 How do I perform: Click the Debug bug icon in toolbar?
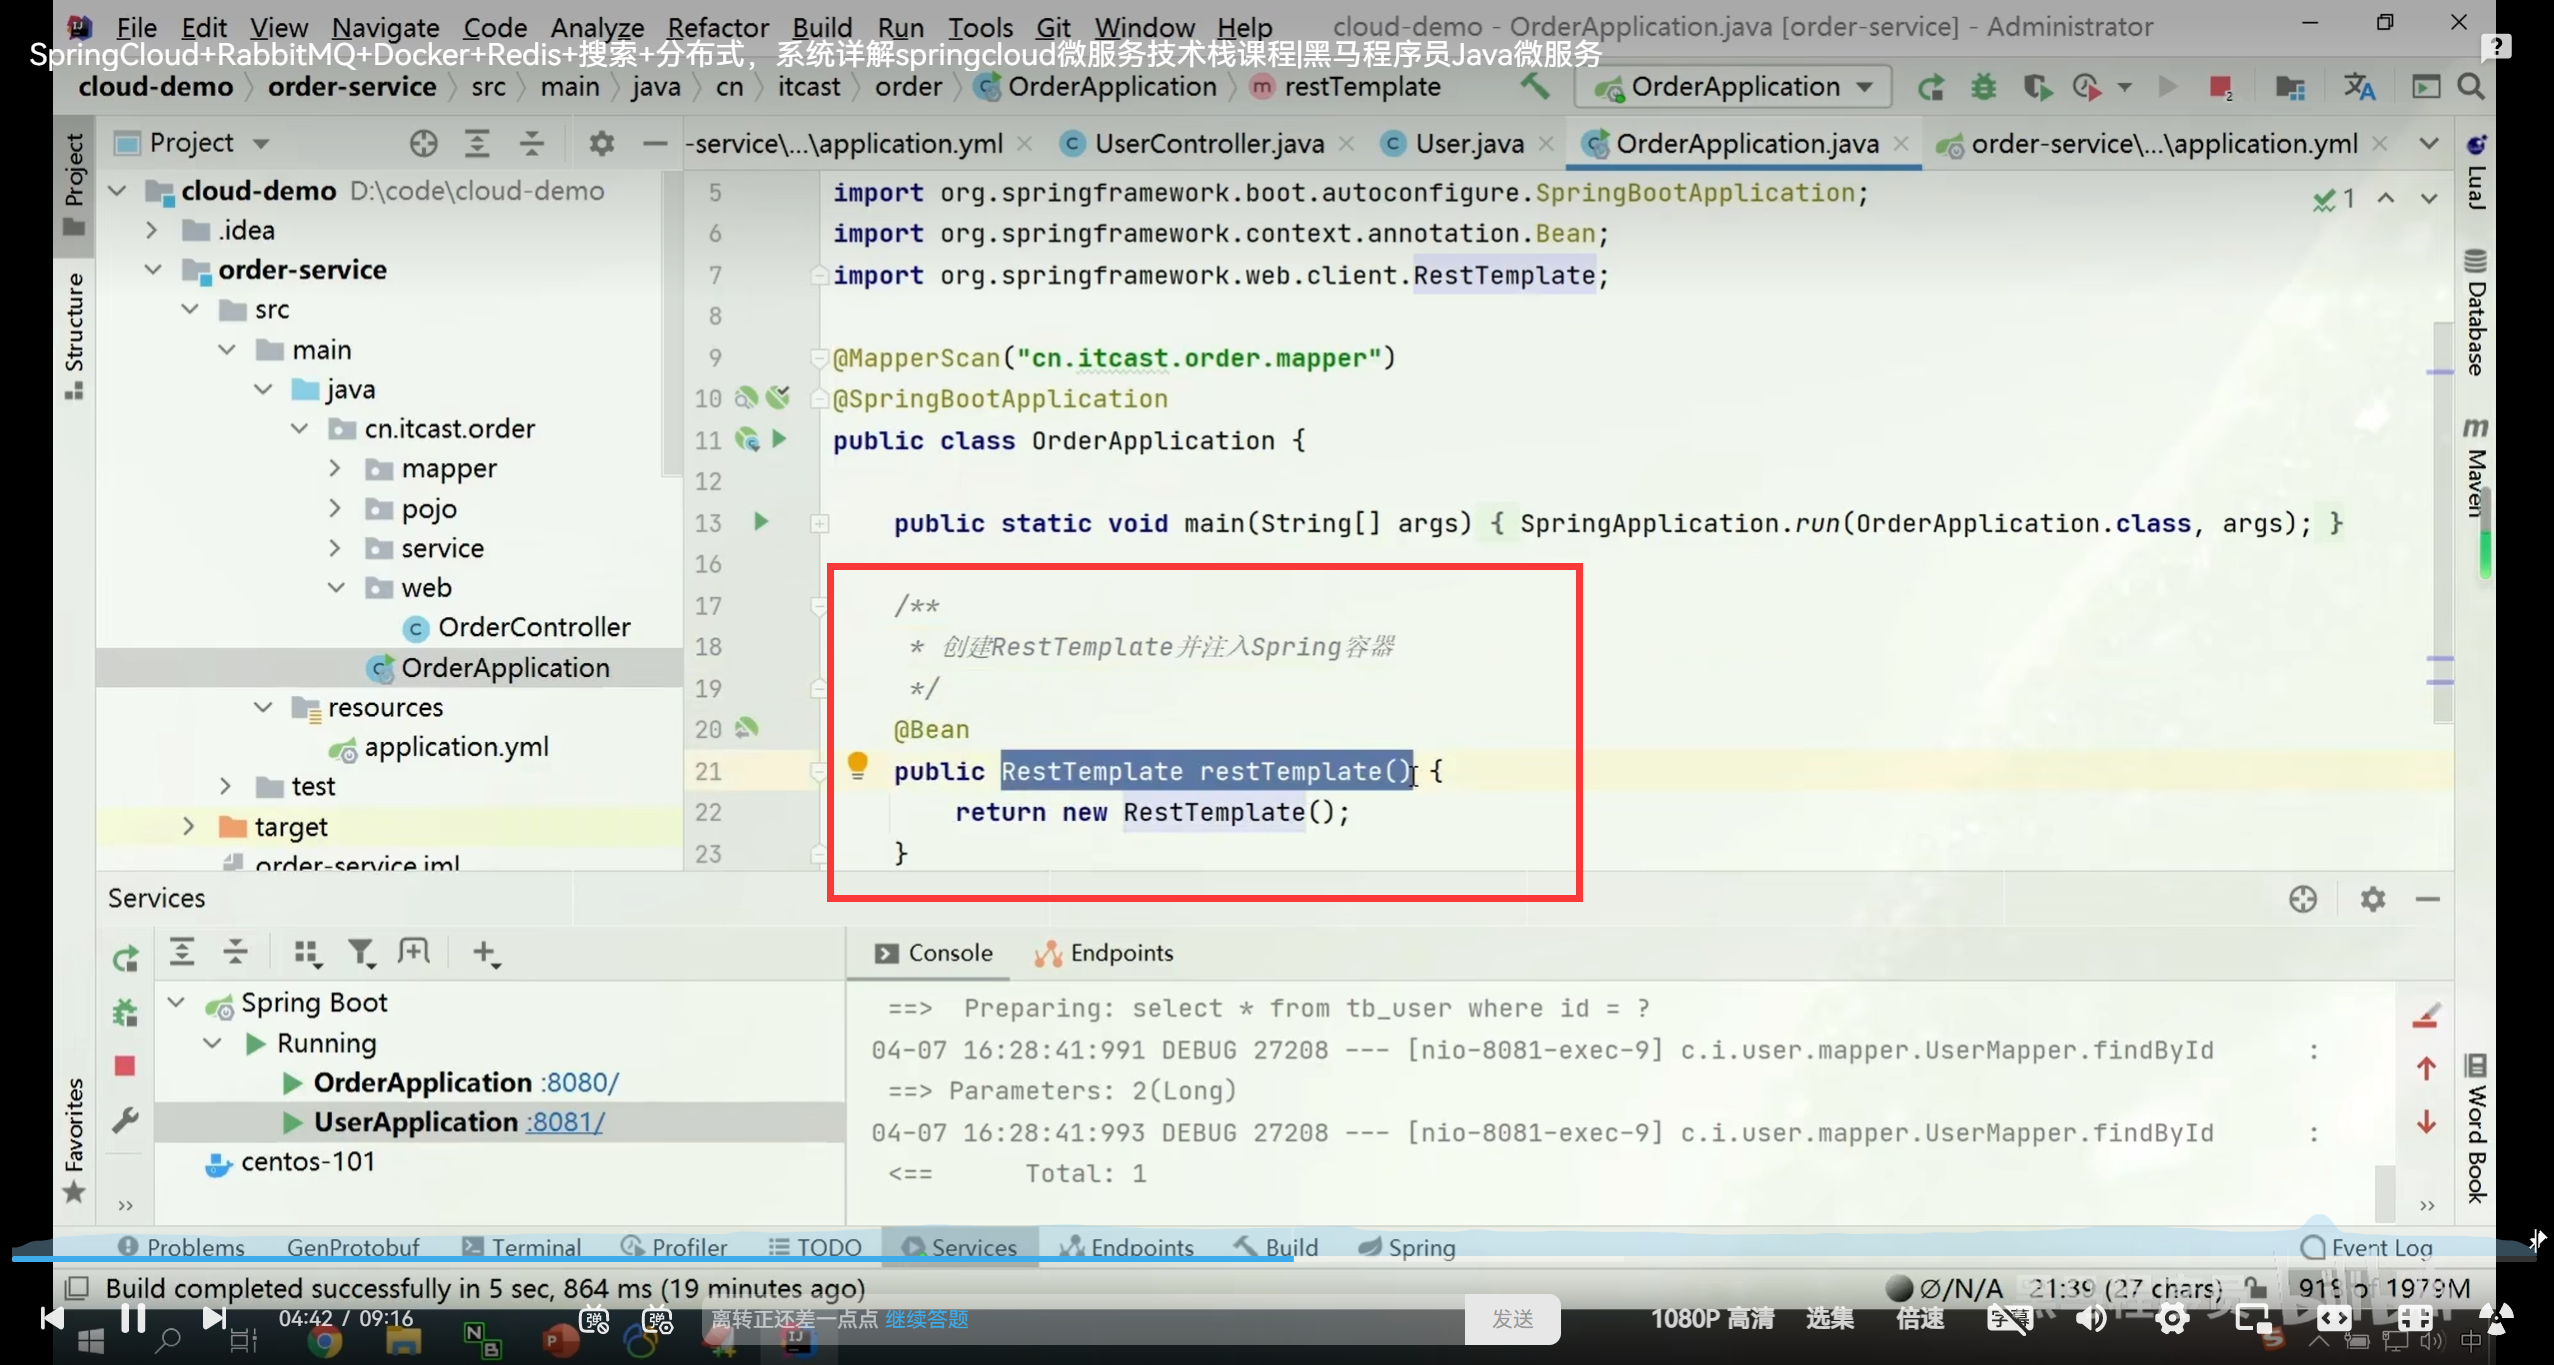pos(1983,87)
